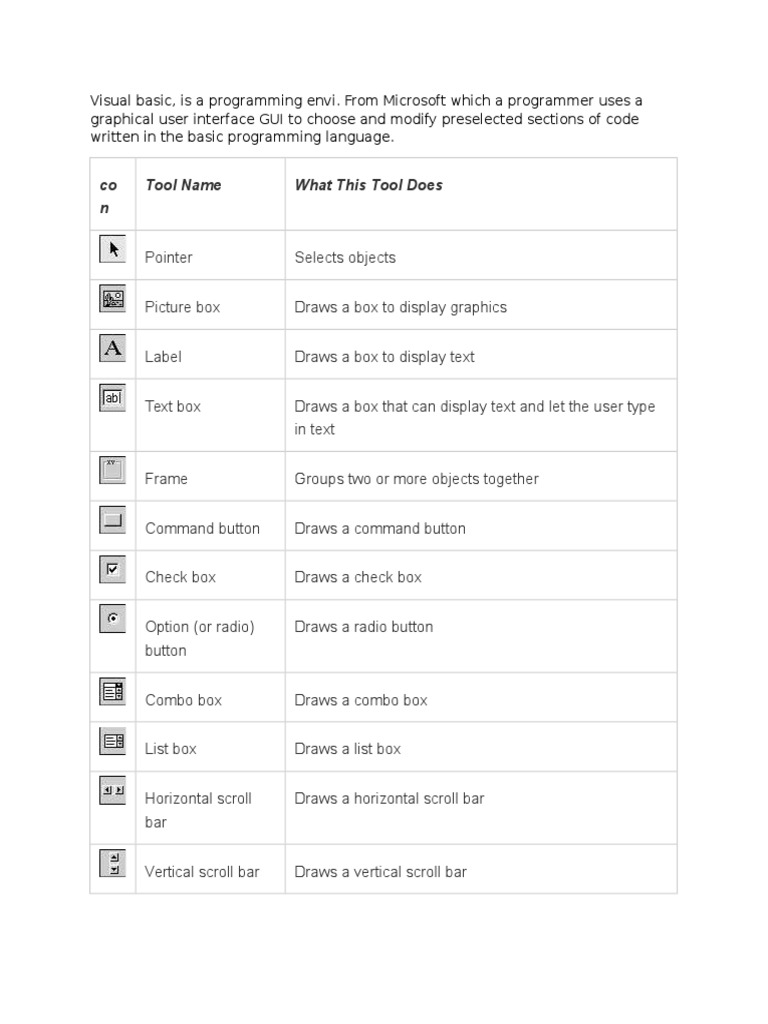Select the Vertical scroll bar icon

[x=113, y=863]
